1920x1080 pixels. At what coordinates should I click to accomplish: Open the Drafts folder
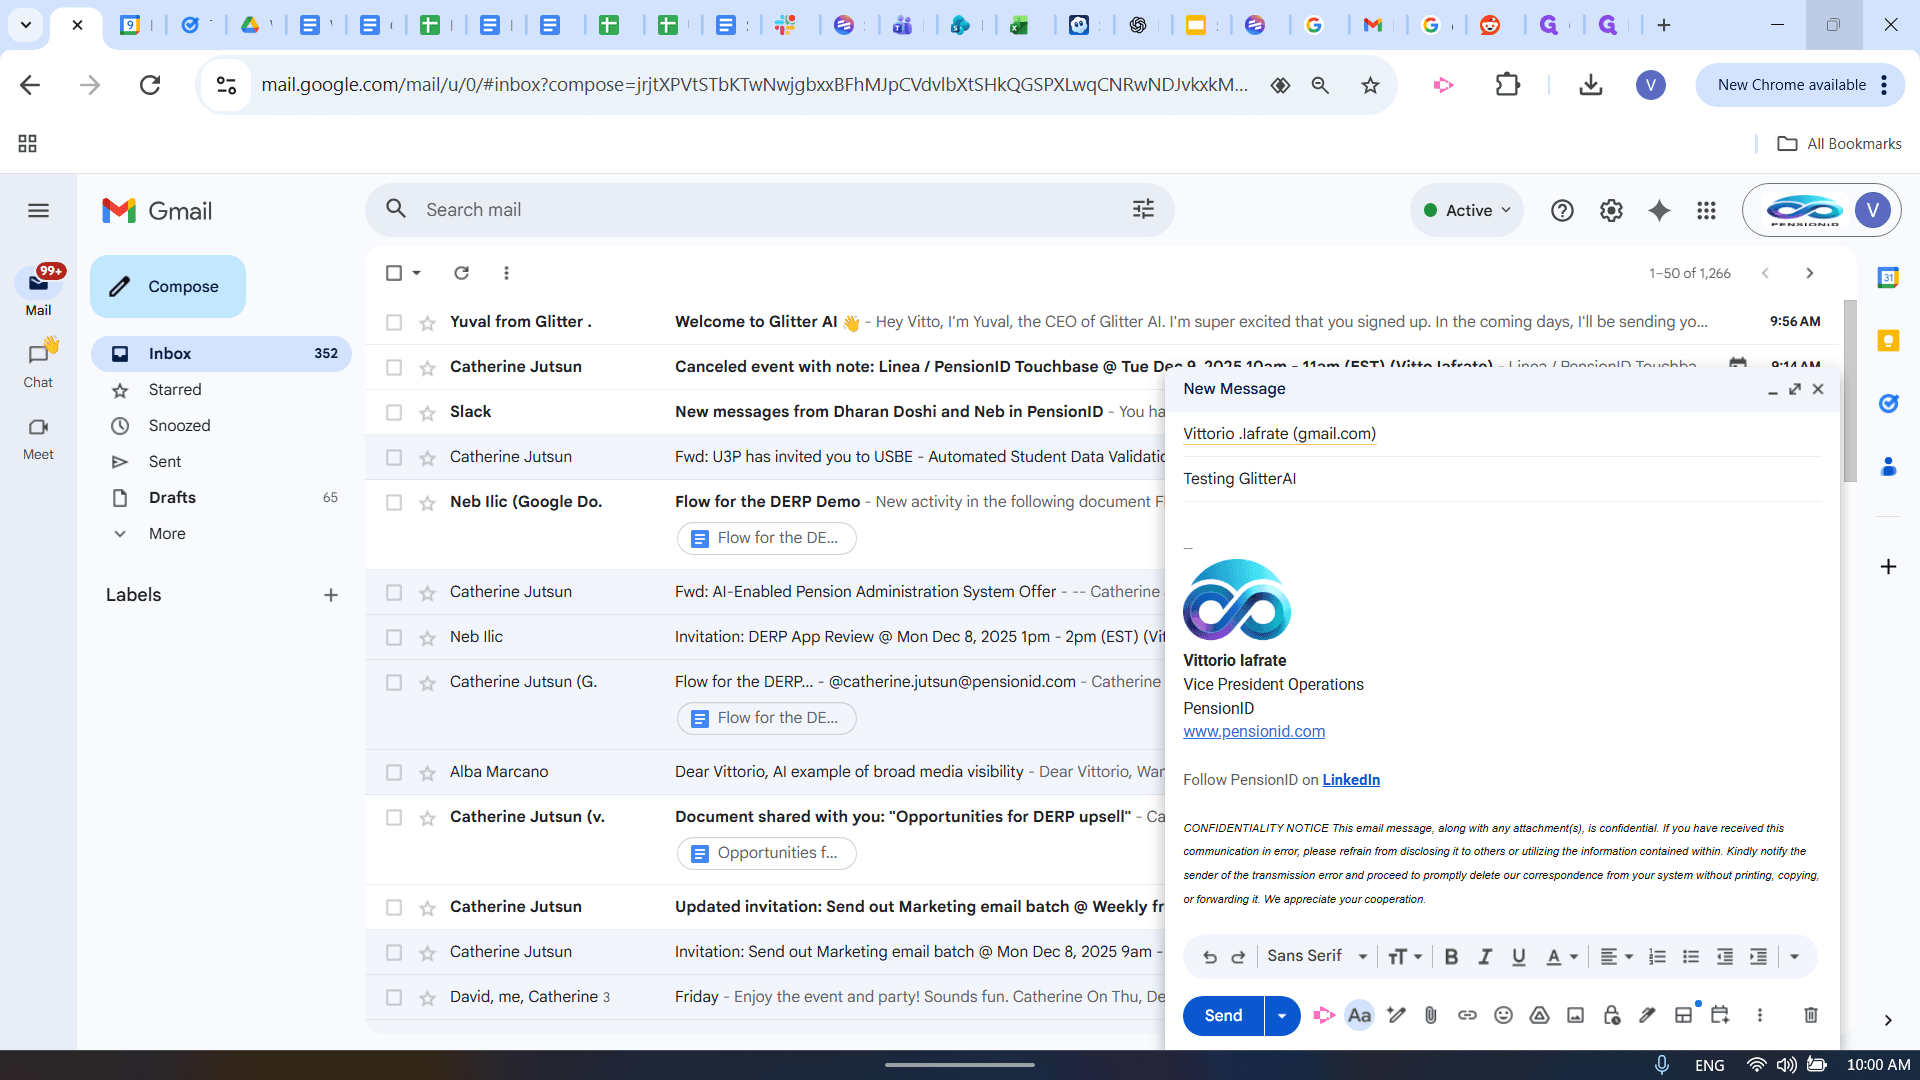[x=172, y=497]
